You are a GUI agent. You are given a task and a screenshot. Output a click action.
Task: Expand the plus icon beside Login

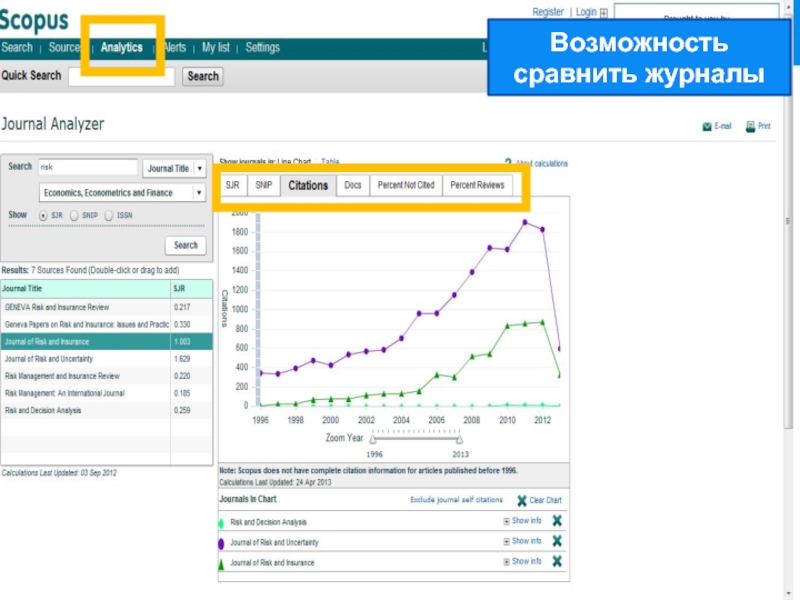pyautogui.click(x=603, y=13)
